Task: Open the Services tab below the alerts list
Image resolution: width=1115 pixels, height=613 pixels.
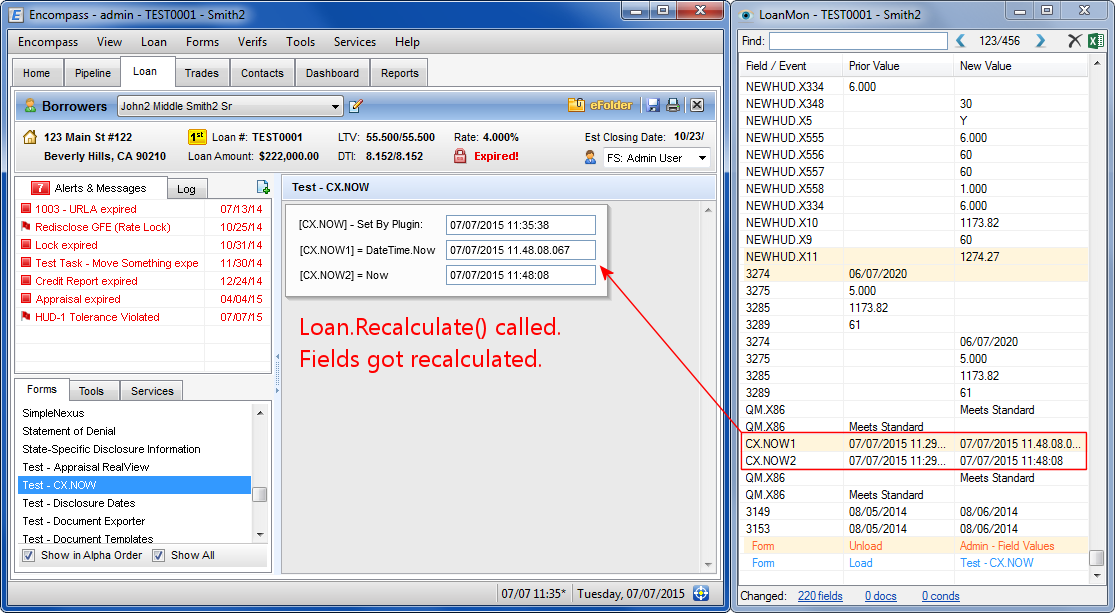Action: click(152, 390)
